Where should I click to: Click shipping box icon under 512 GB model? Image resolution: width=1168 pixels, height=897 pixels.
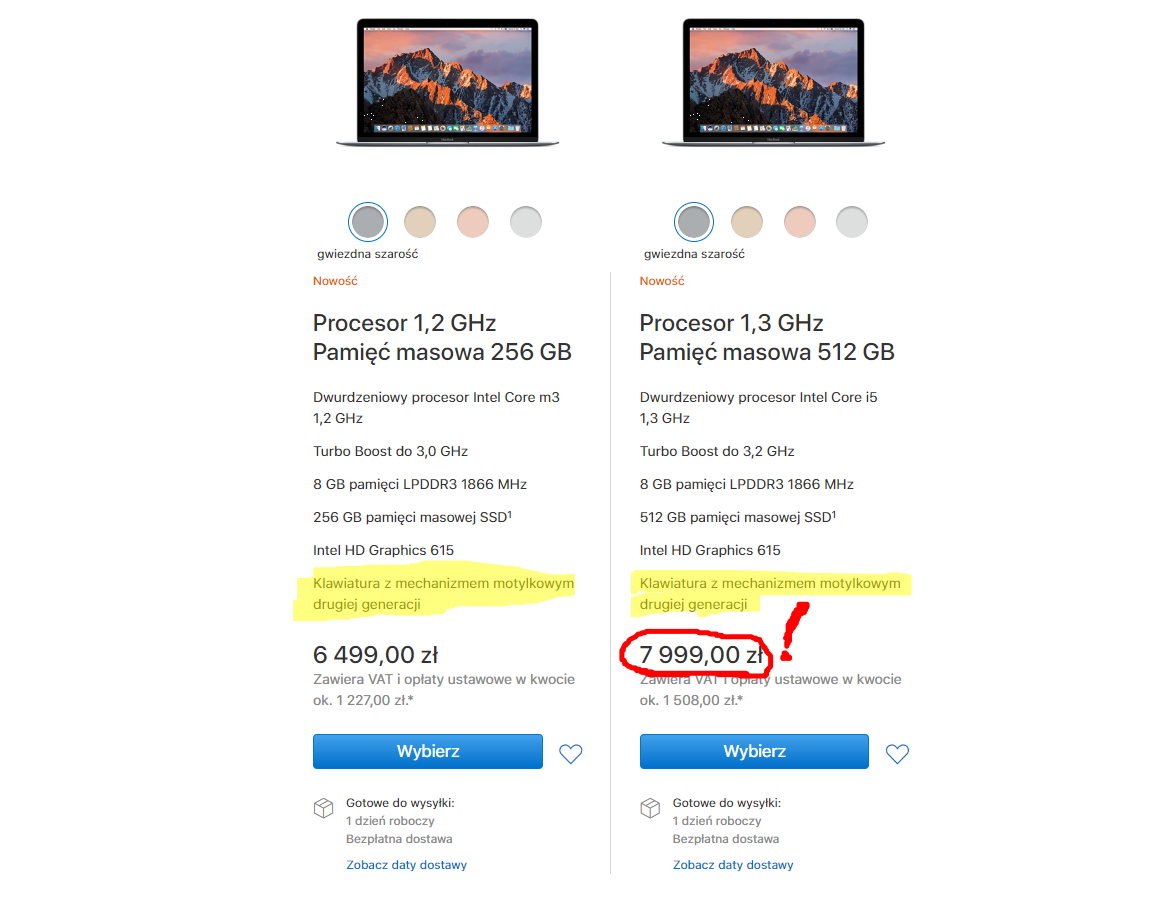coord(650,808)
